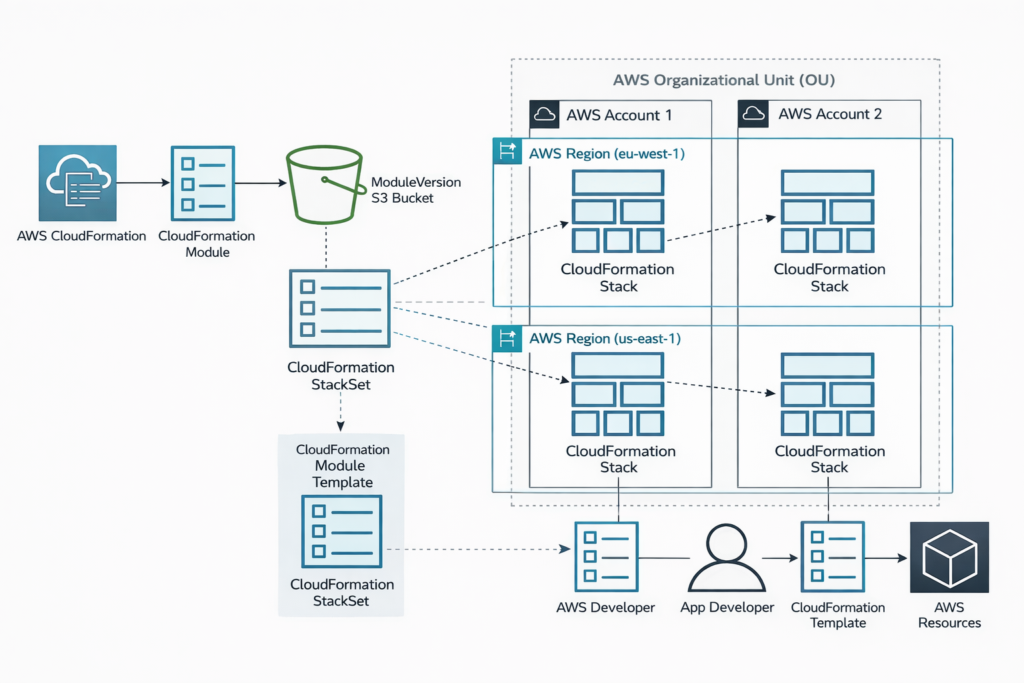The height and width of the screenshot is (683, 1024).
Task: Click the cloud icon beside AWS Account 2
Action: point(753,115)
